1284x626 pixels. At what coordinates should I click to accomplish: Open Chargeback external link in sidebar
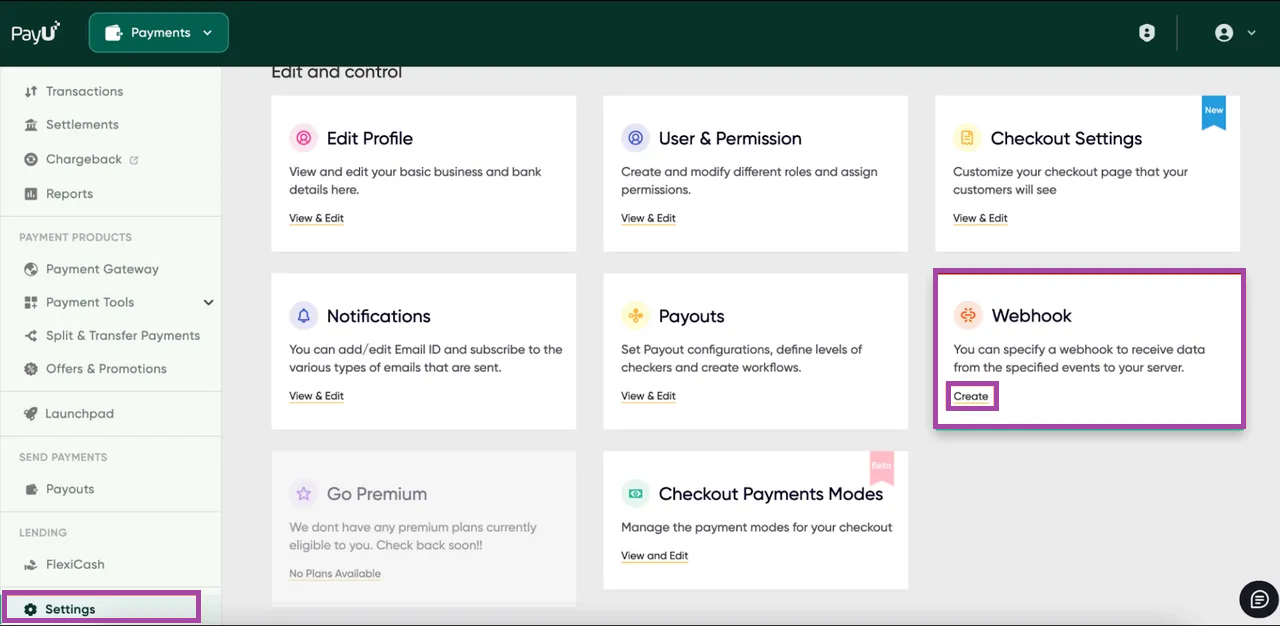pos(84,159)
